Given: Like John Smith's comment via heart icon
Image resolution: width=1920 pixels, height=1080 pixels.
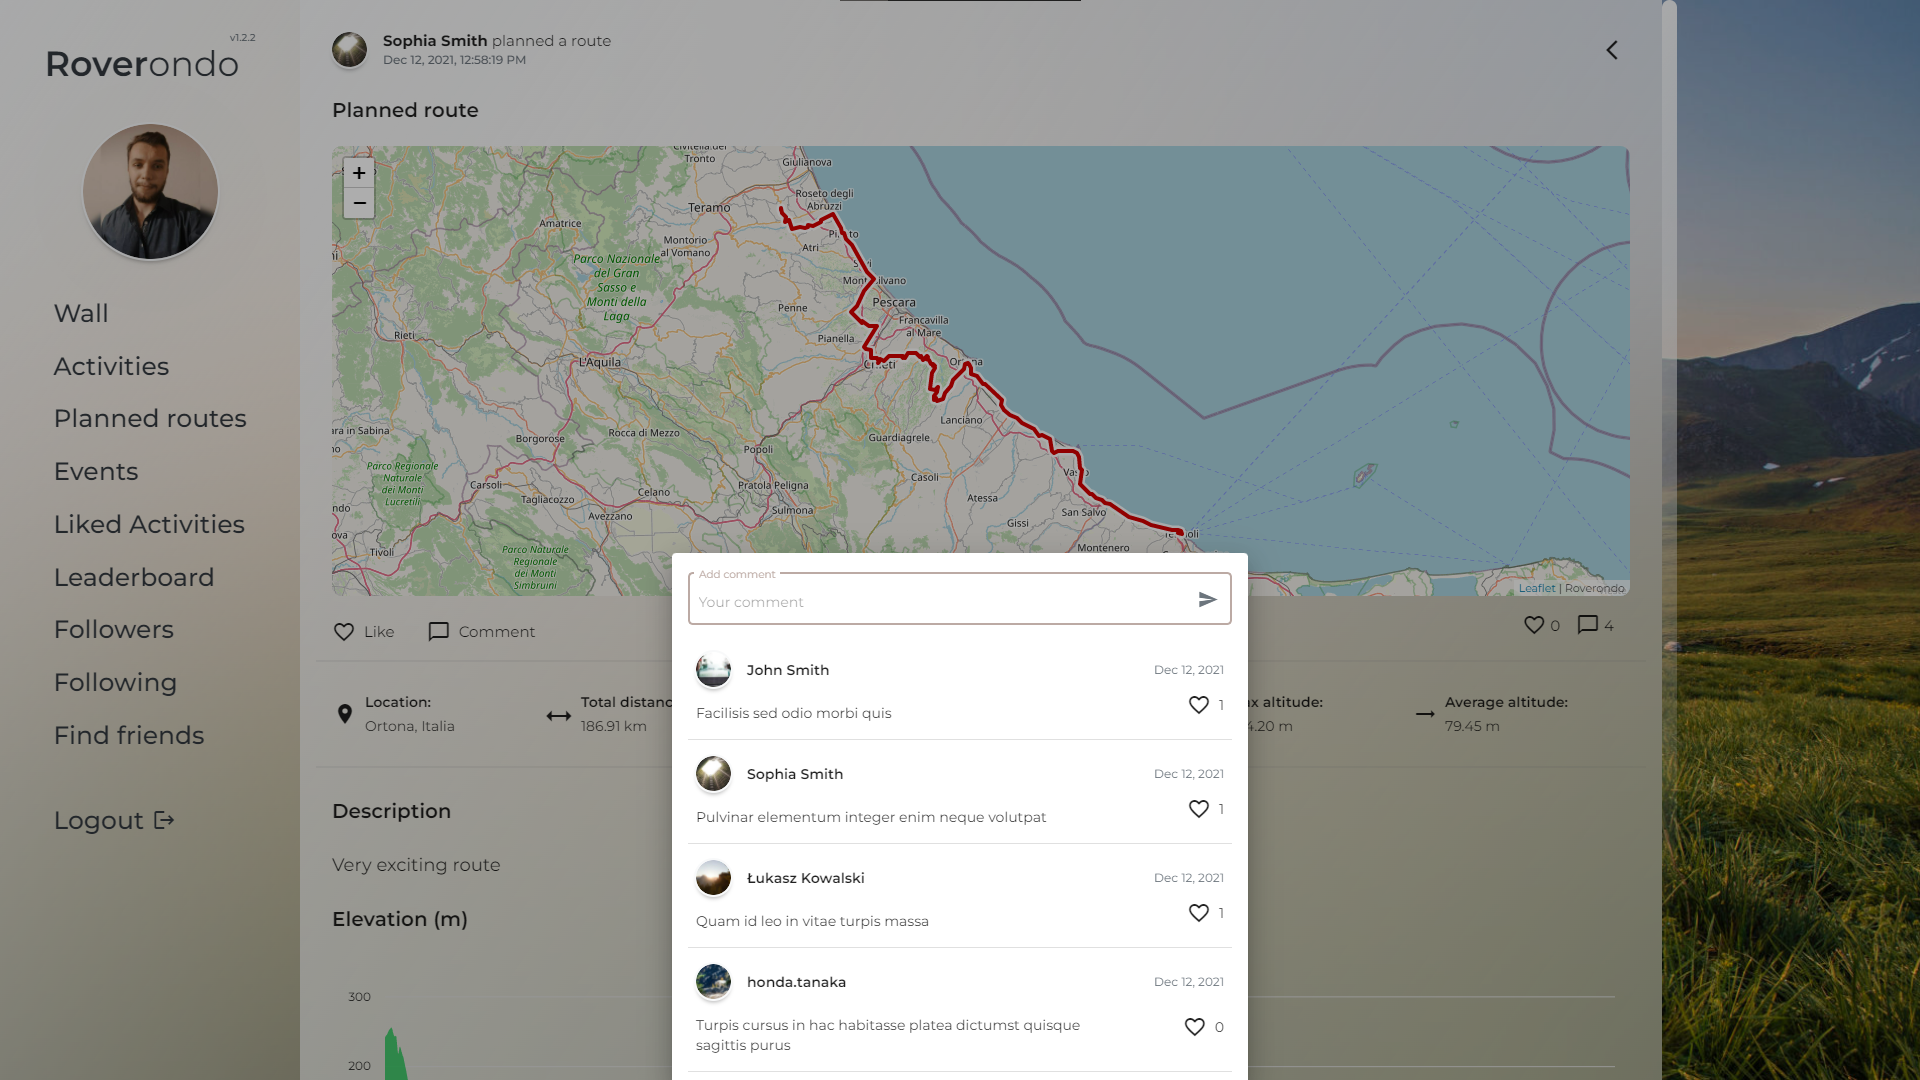Looking at the screenshot, I should (1198, 705).
